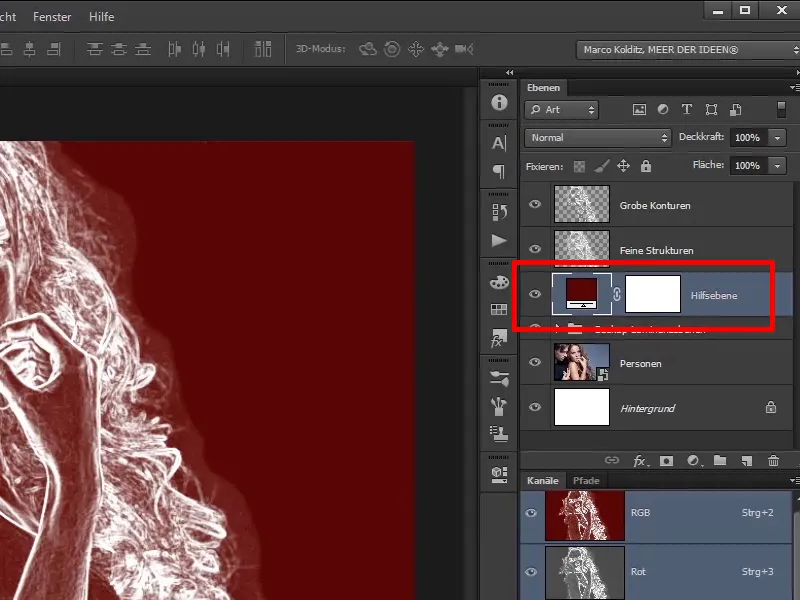
Task: Filter layers by smart object icon
Action: (x=736, y=110)
